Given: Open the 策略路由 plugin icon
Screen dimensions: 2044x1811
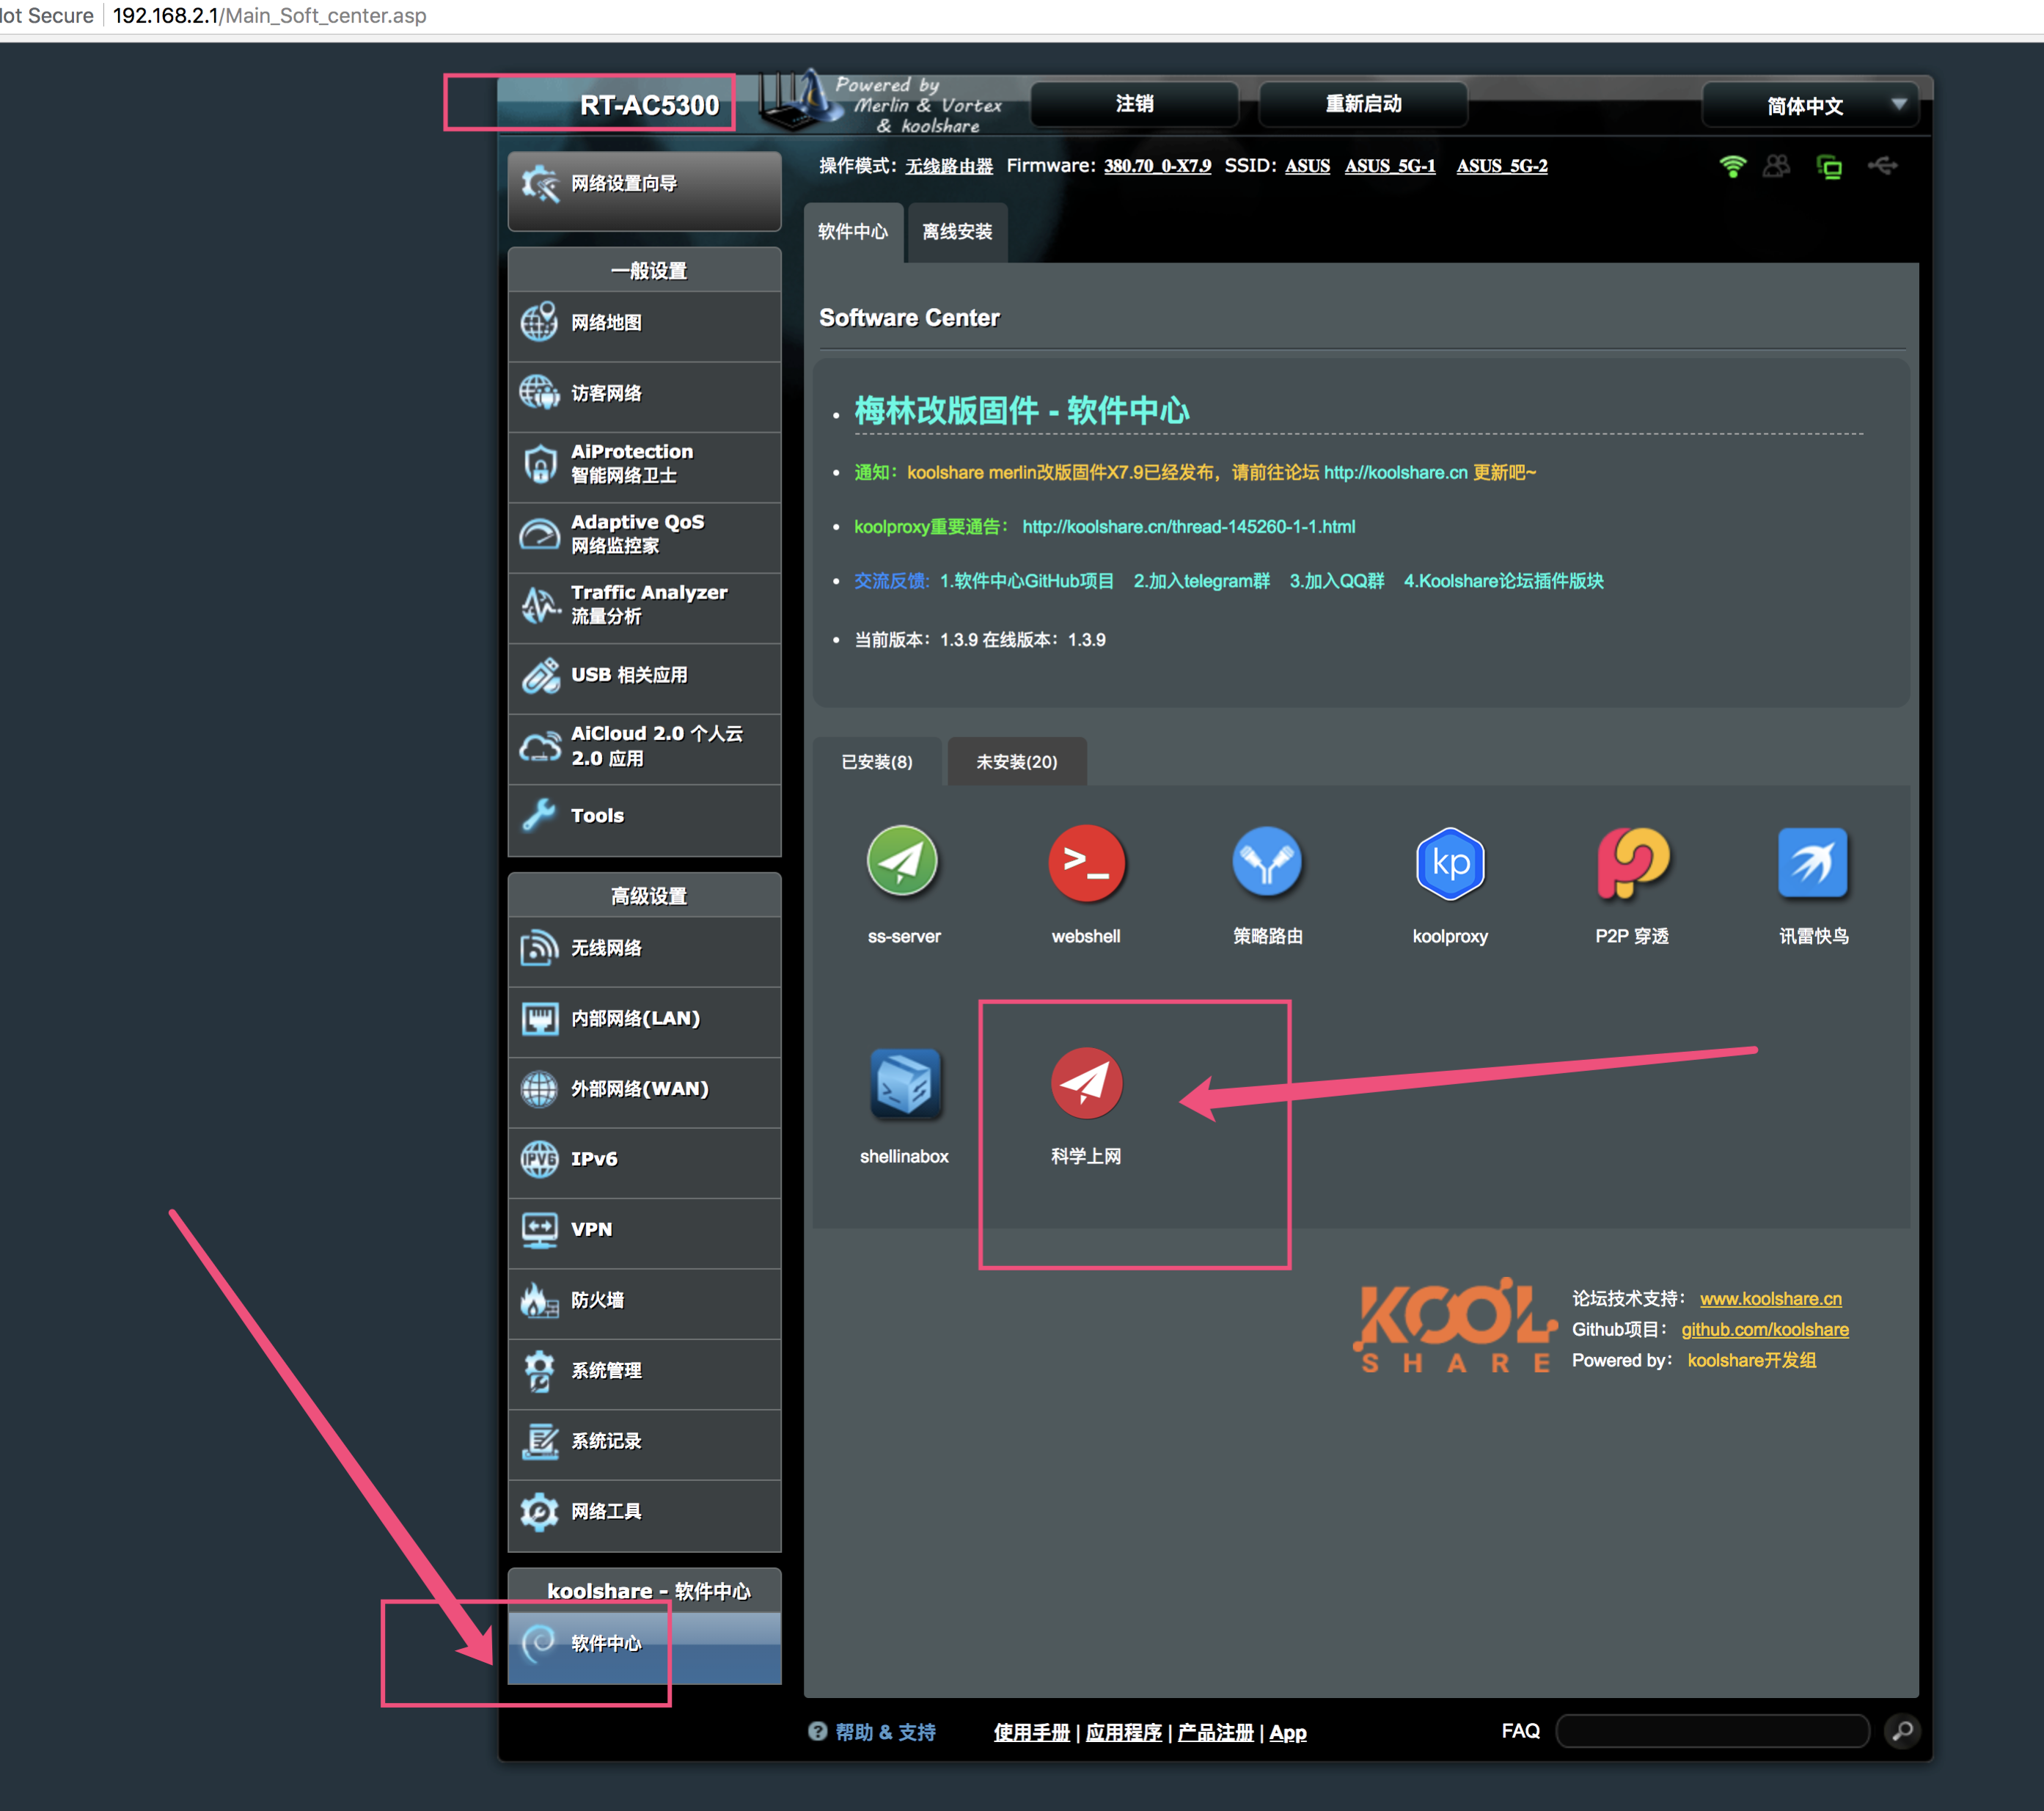Looking at the screenshot, I should (x=1267, y=861).
